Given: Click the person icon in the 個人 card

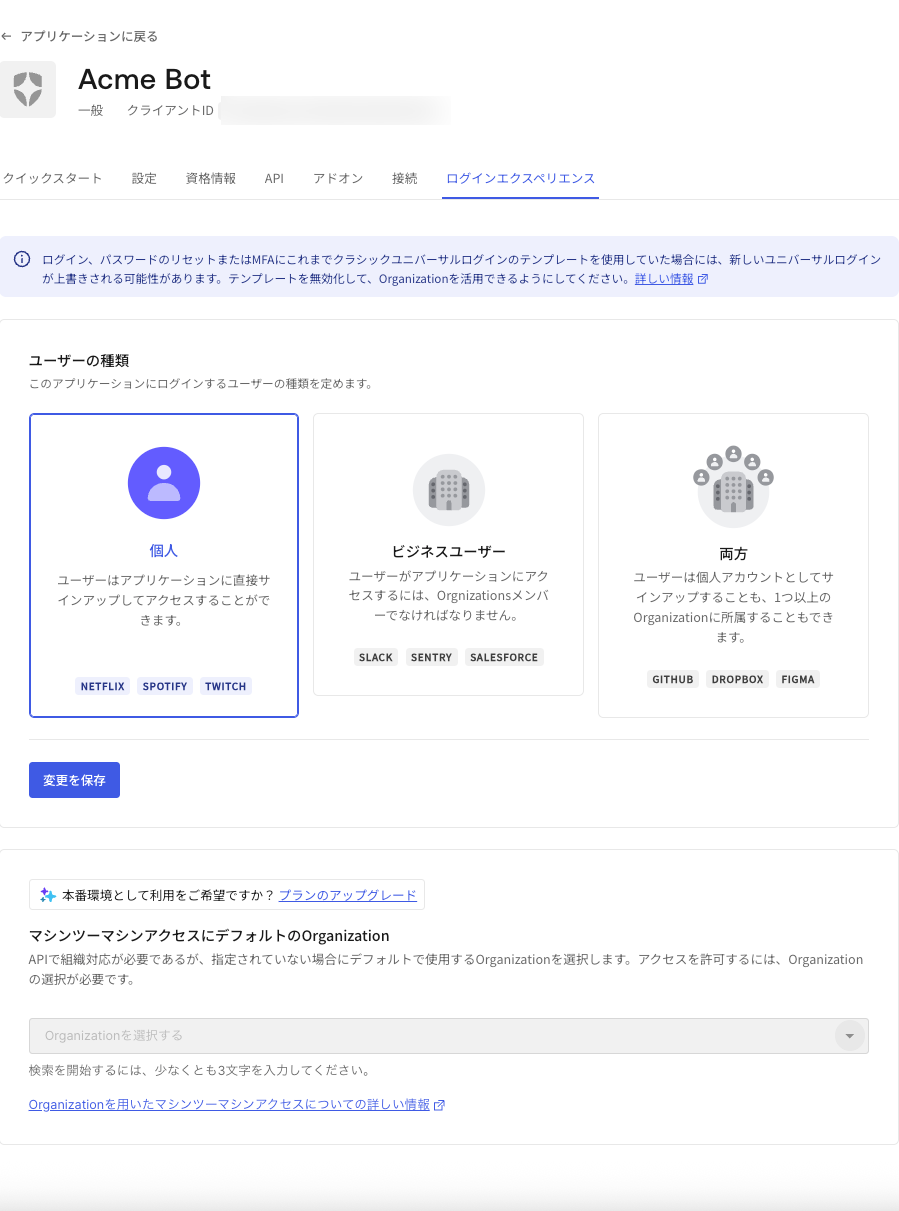Looking at the screenshot, I should (x=163, y=483).
